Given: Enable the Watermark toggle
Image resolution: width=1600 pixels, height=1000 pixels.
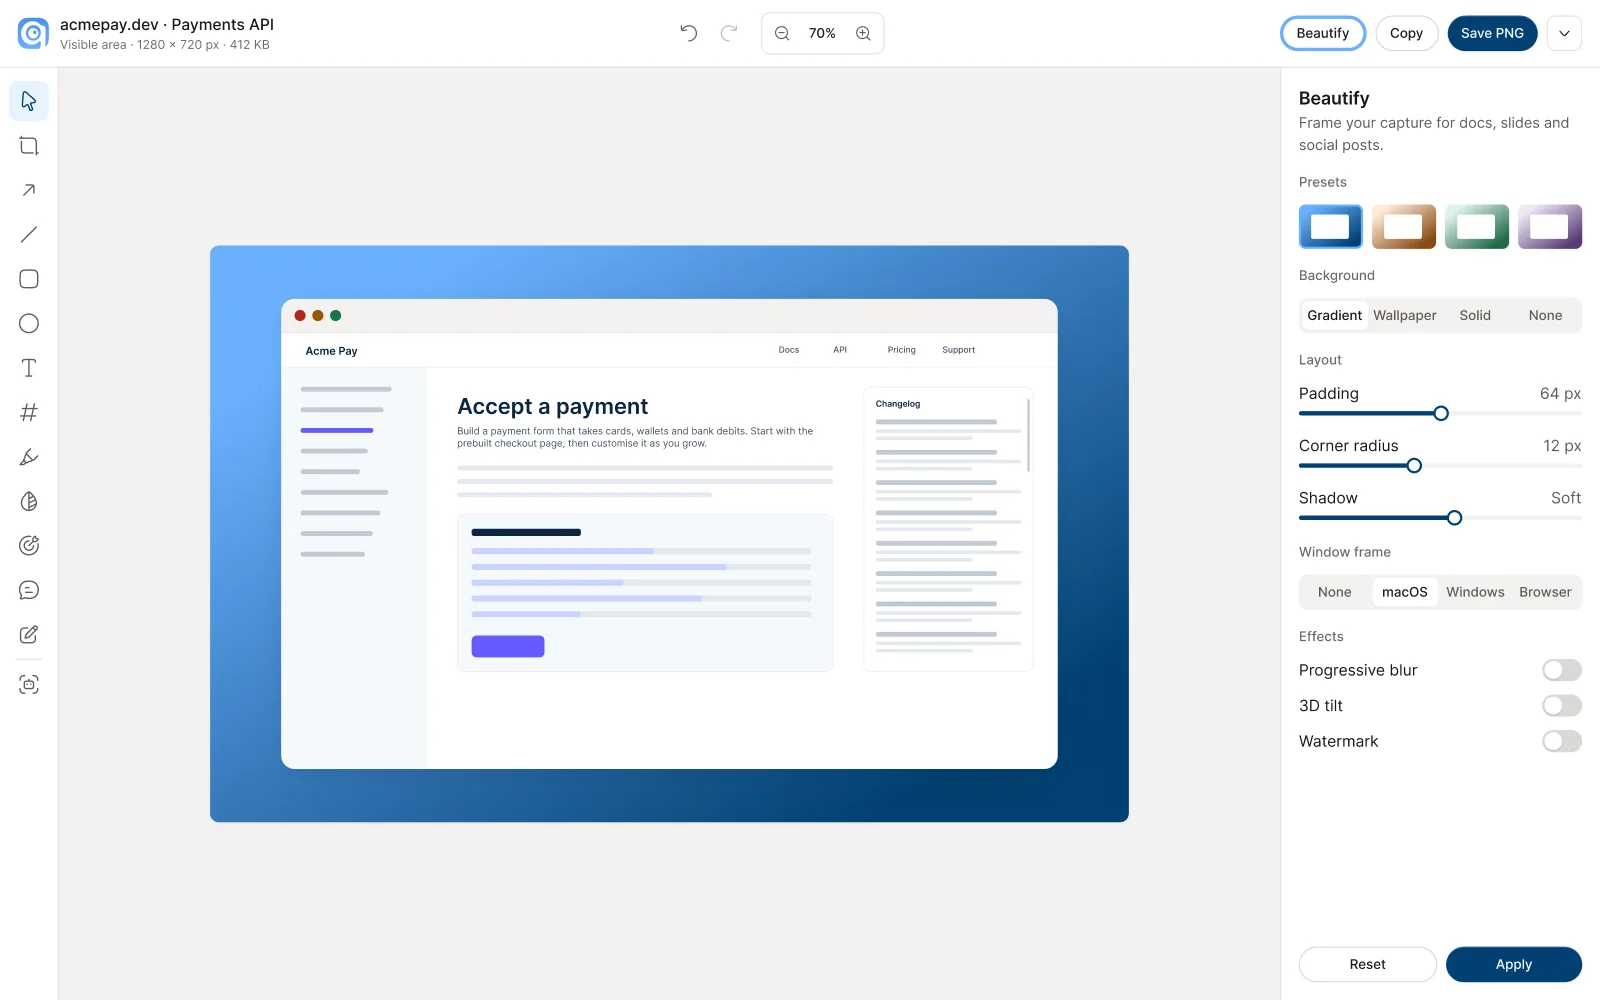Looking at the screenshot, I should [1562, 741].
